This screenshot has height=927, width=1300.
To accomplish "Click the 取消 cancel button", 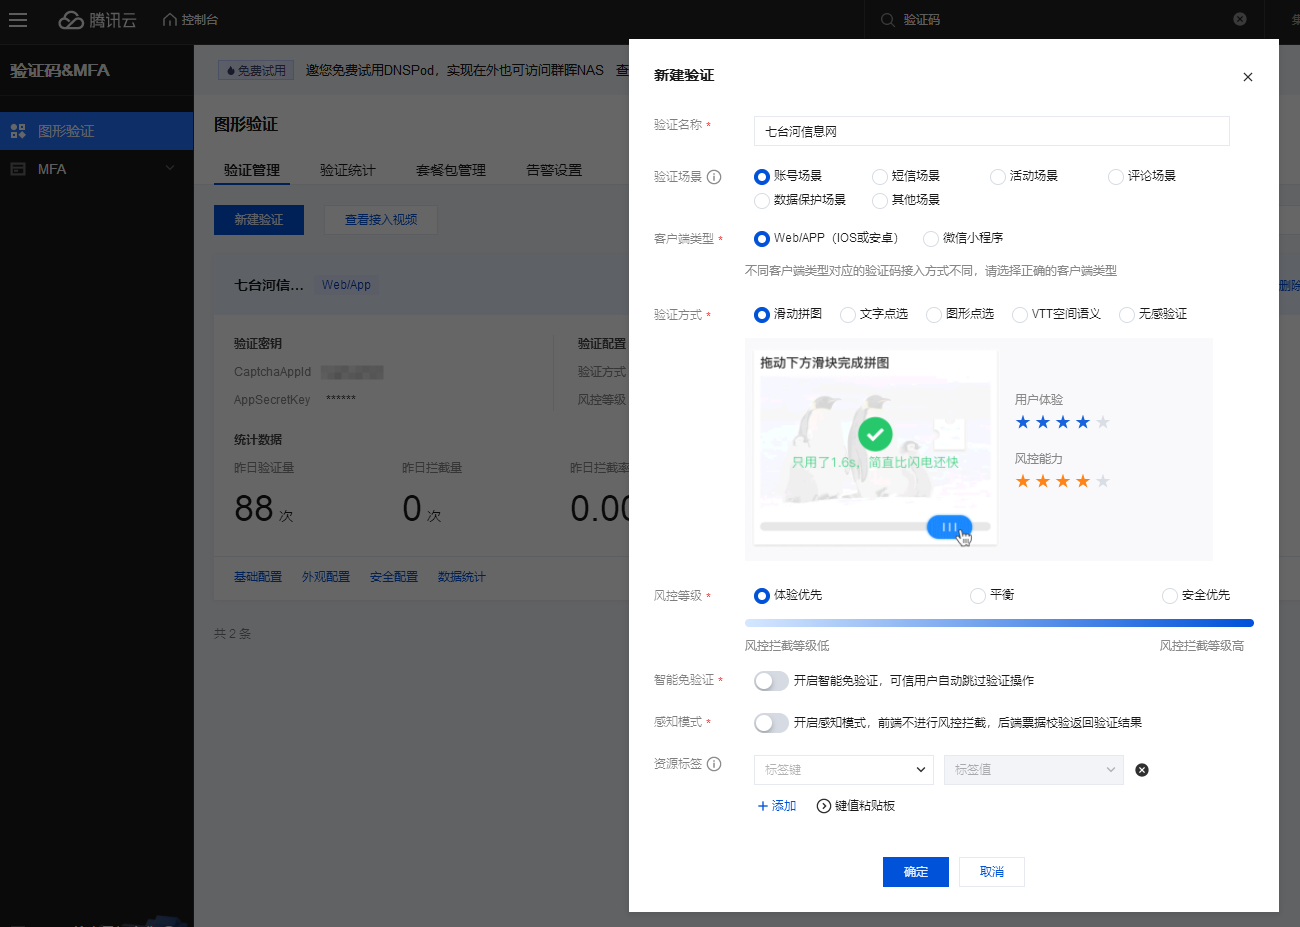I will click(x=991, y=872).
